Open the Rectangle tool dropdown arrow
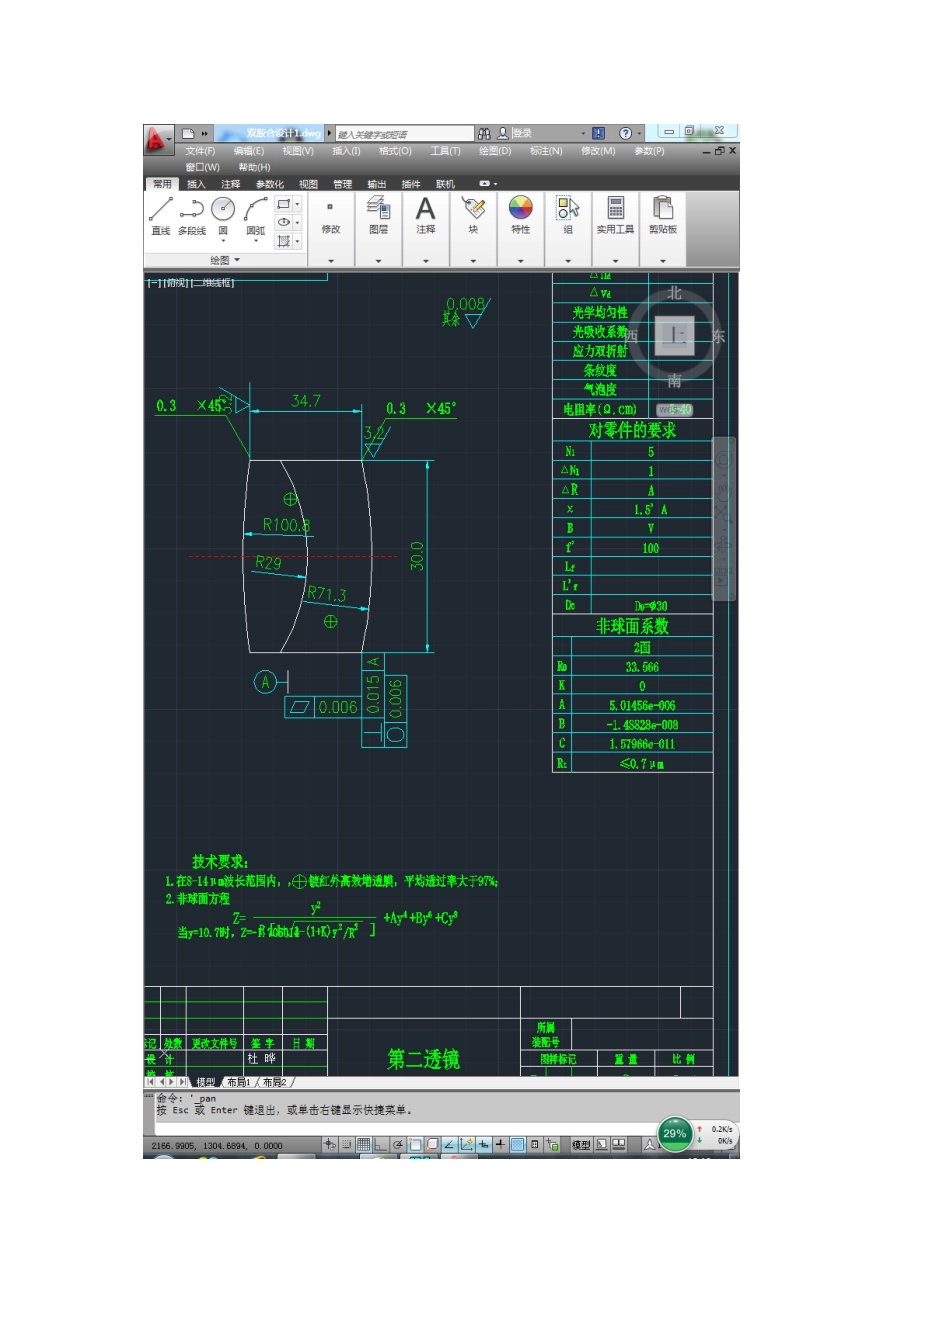Image resolution: width=950 pixels, height=1344 pixels. [297, 204]
